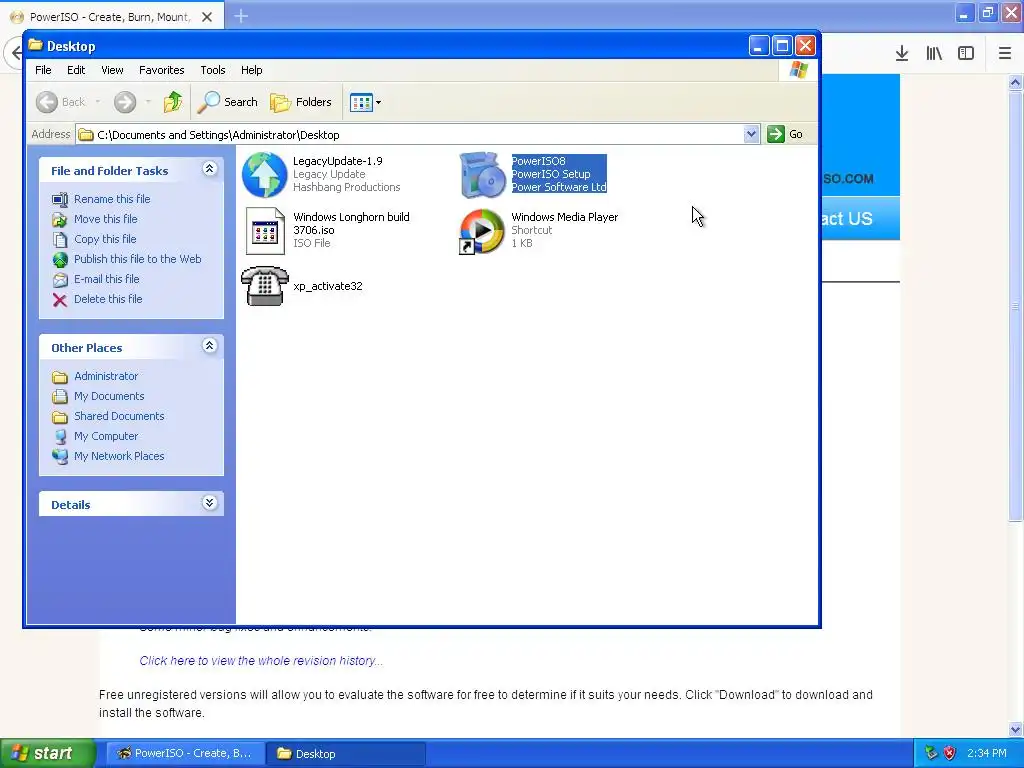Click the red X delete icon
1024x768 pixels.
(59, 300)
